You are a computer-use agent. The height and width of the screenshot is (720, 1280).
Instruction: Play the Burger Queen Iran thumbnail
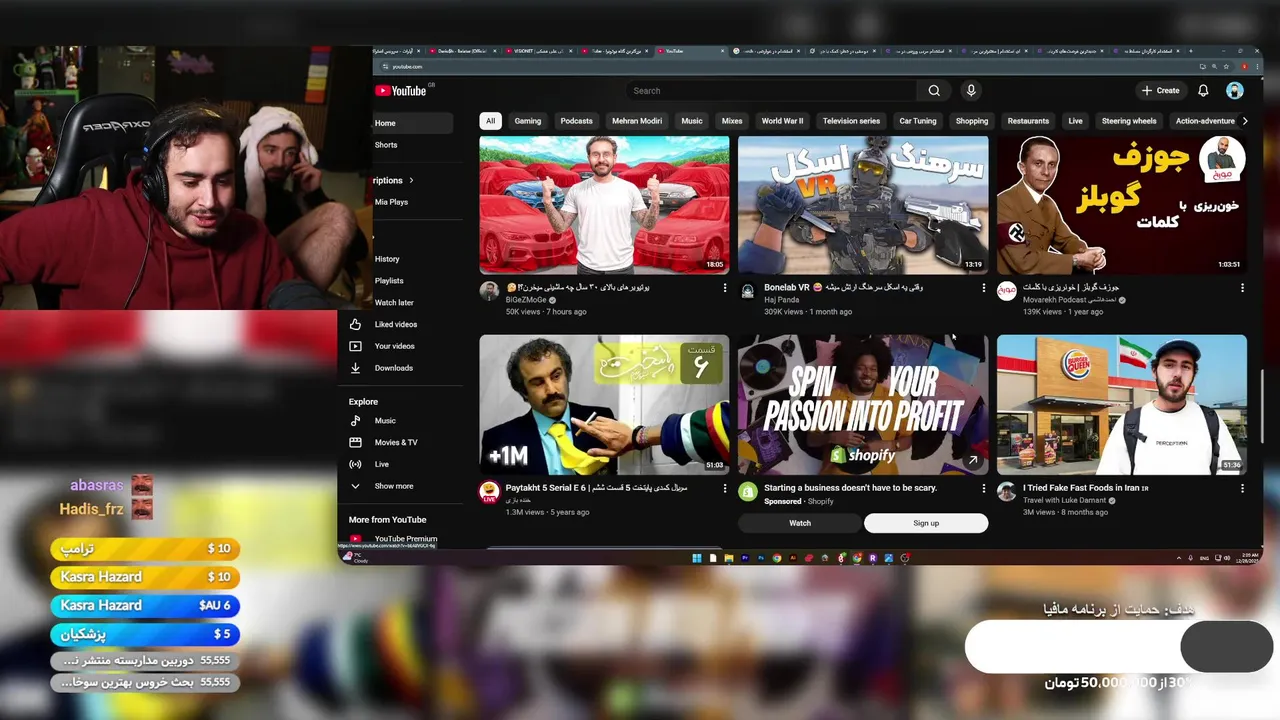tap(1122, 405)
